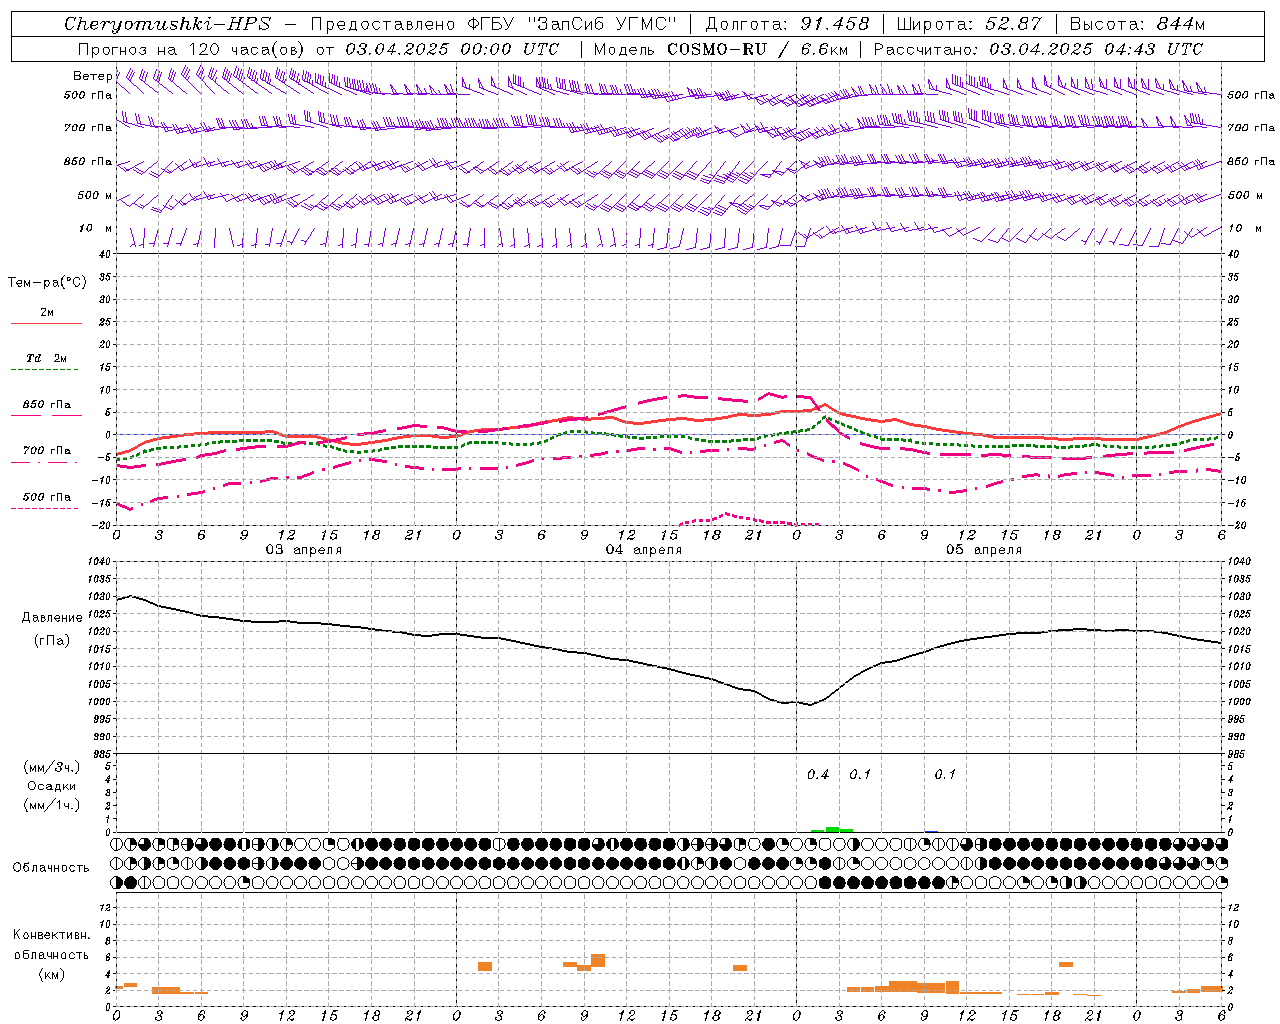Click the 03 апреля date label
1280x1024 pixels.
pos(303,550)
